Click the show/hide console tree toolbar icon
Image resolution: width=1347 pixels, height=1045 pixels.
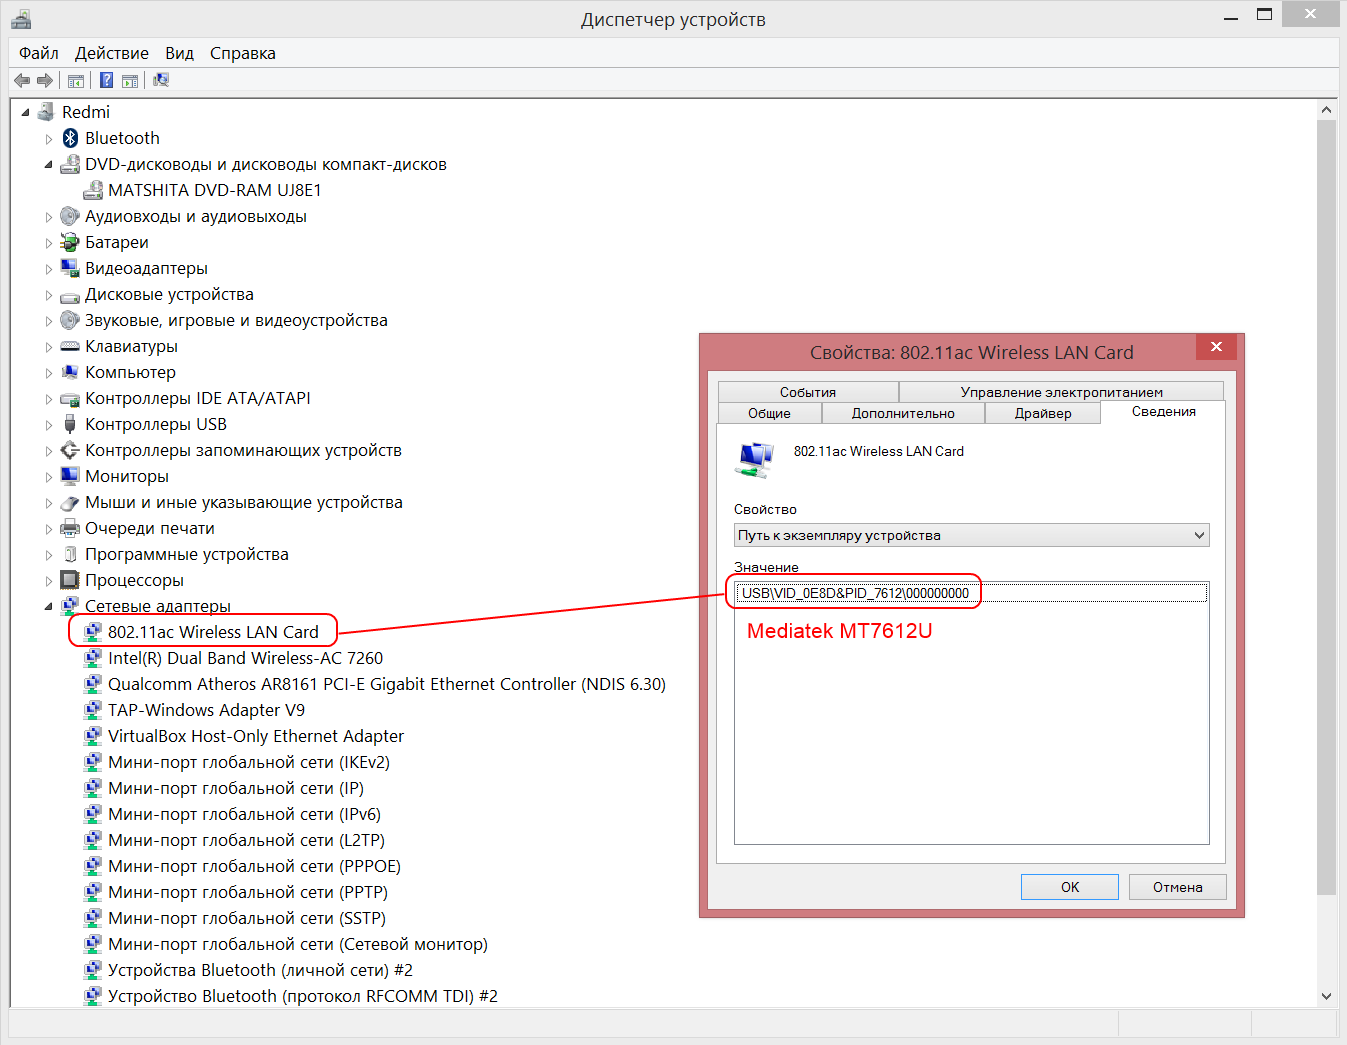(76, 81)
